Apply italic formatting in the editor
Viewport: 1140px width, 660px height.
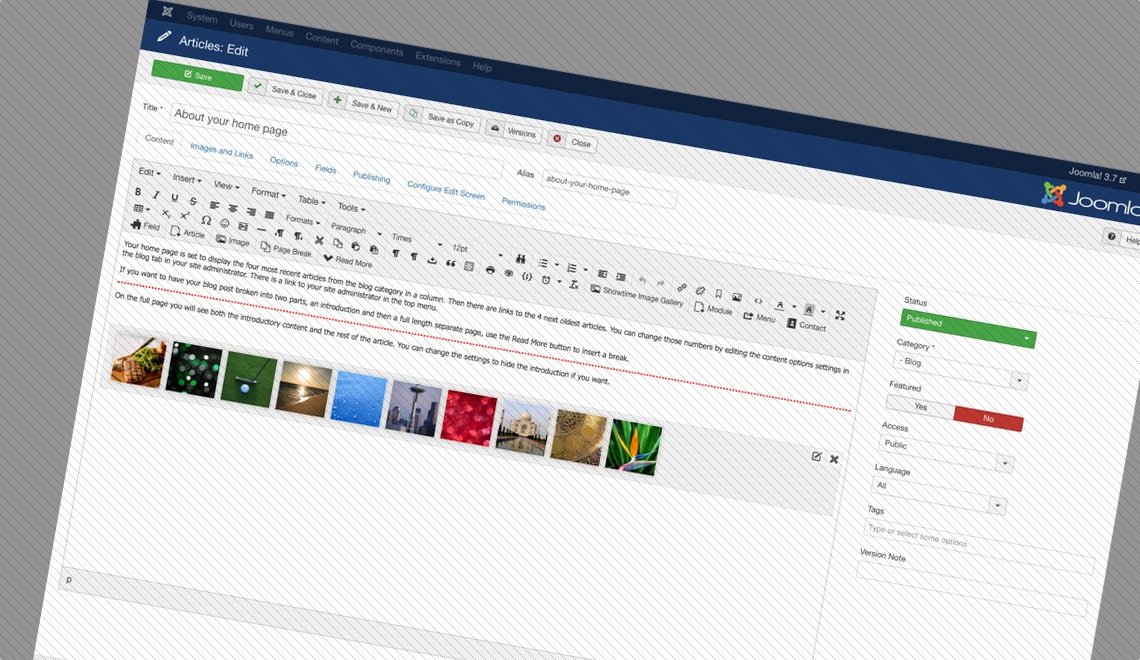pyautogui.click(x=156, y=195)
